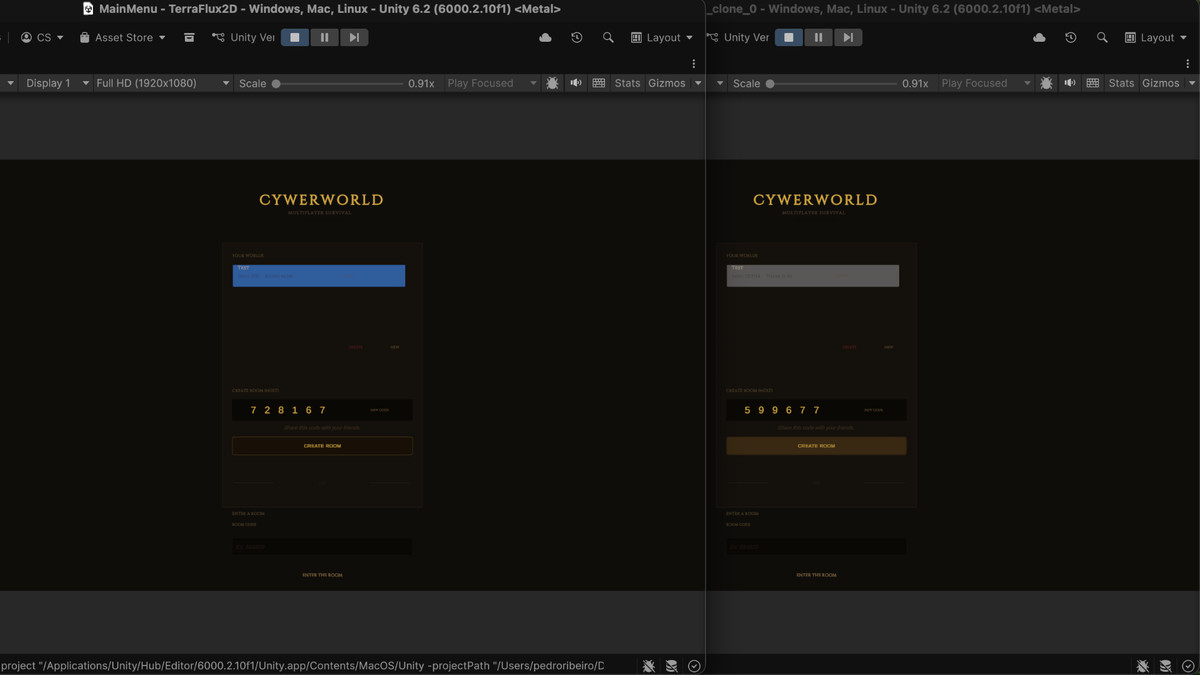
Task: Click ENTER THE ROOM in the MainMenu game
Action: coord(322,575)
